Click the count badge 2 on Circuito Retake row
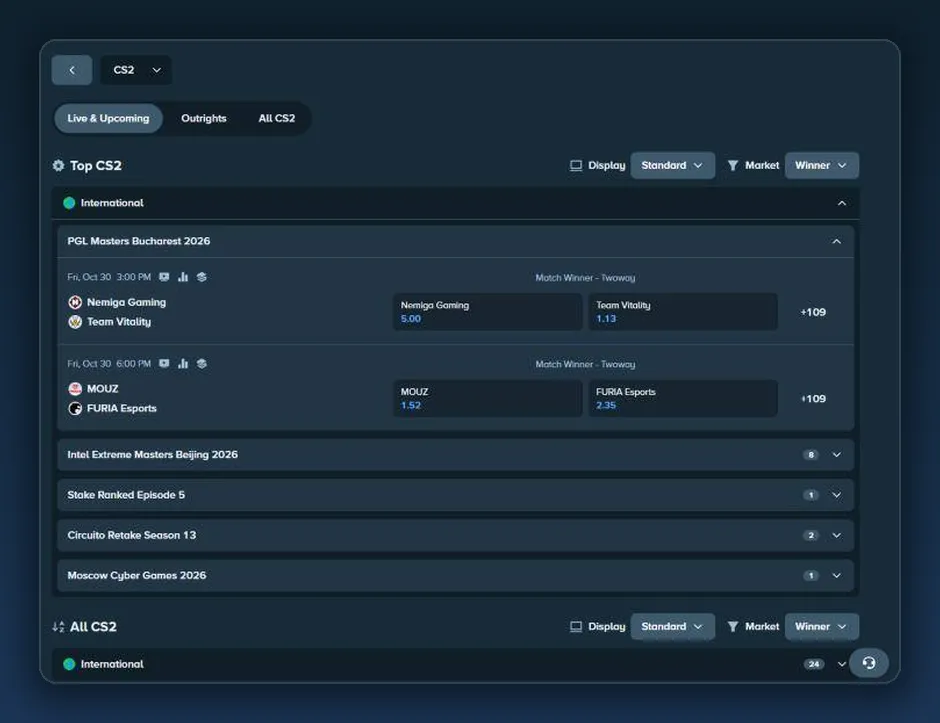 click(x=811, y=535)
